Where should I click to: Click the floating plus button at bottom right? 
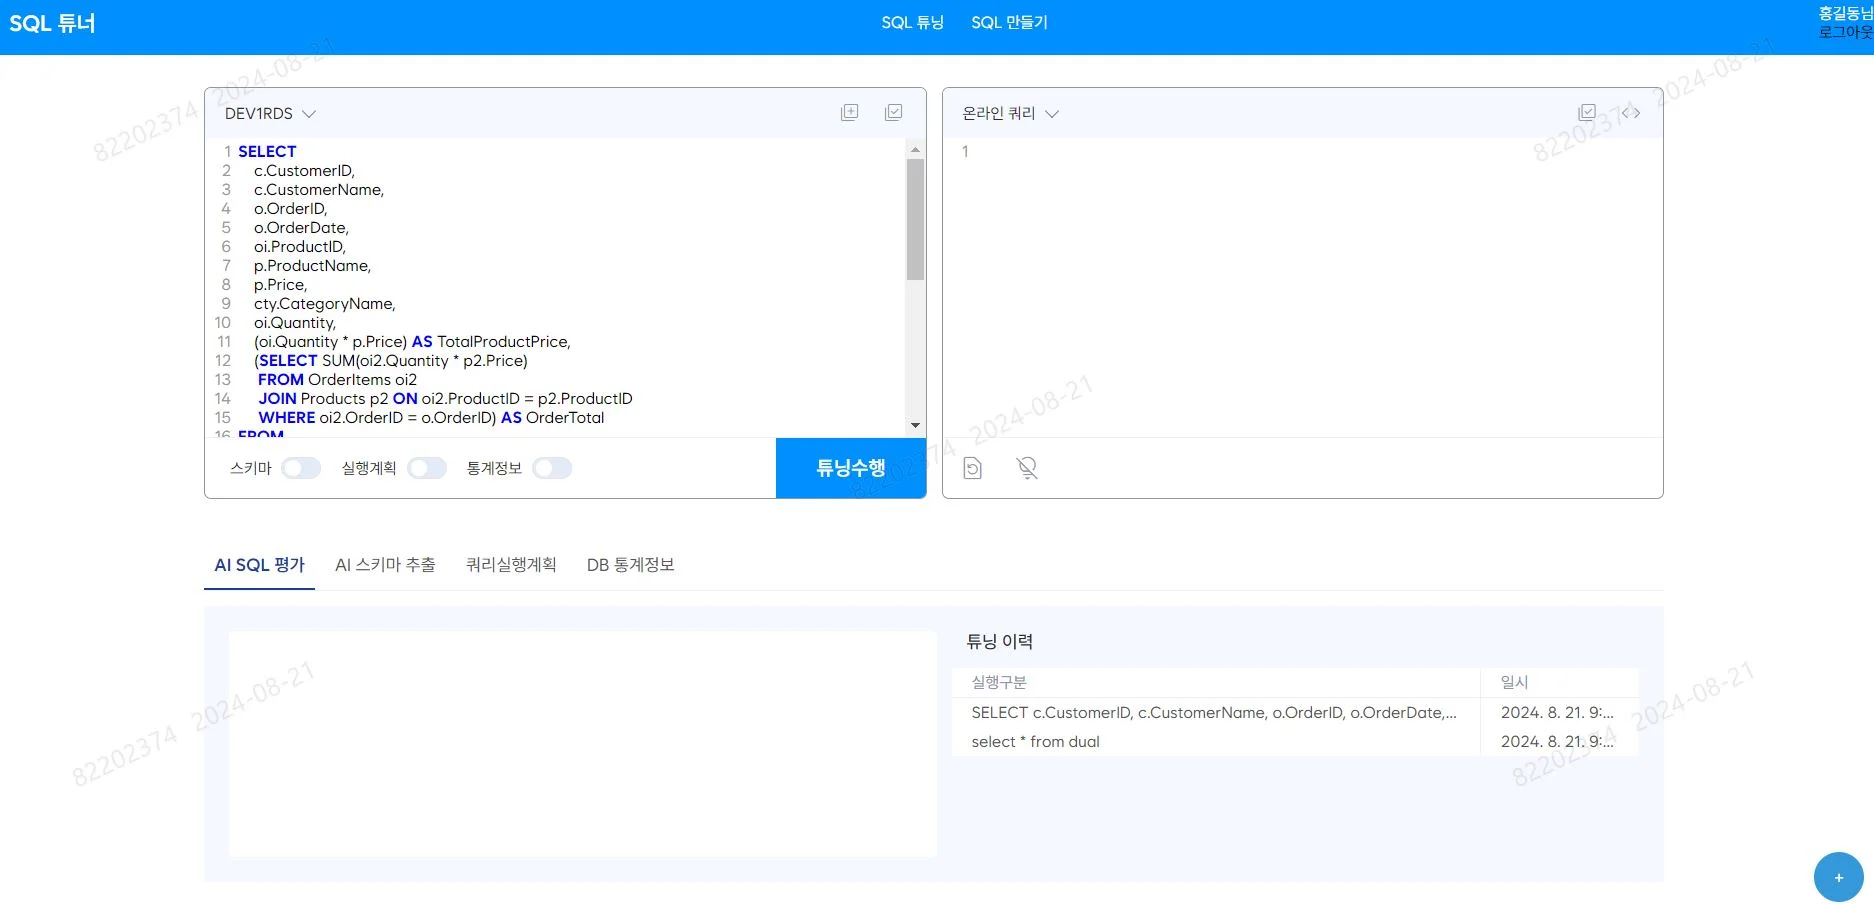[x=1838, y=877]
